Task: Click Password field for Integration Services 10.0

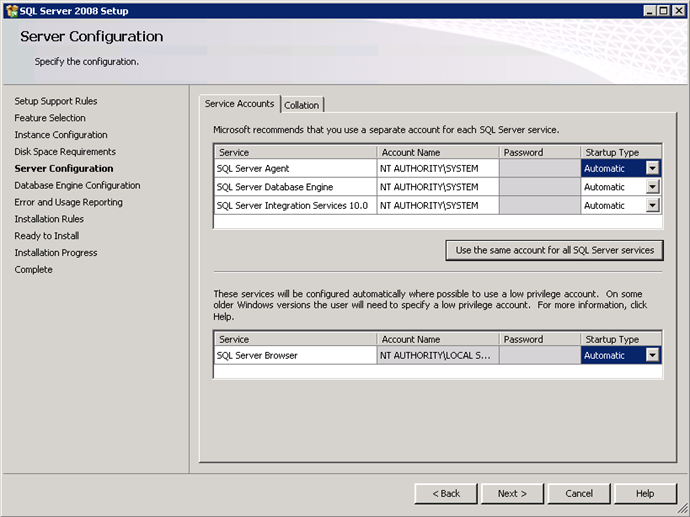Action: [x=540, y=205]
